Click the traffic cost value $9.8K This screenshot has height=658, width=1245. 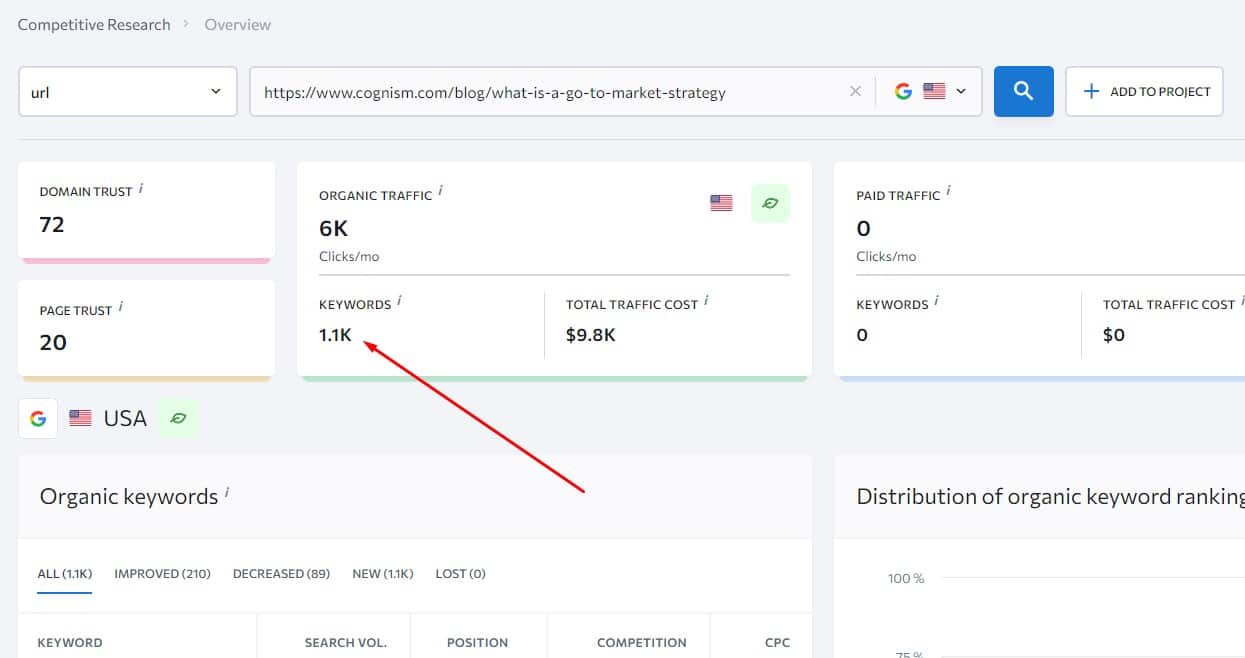[x=591, y=335]
